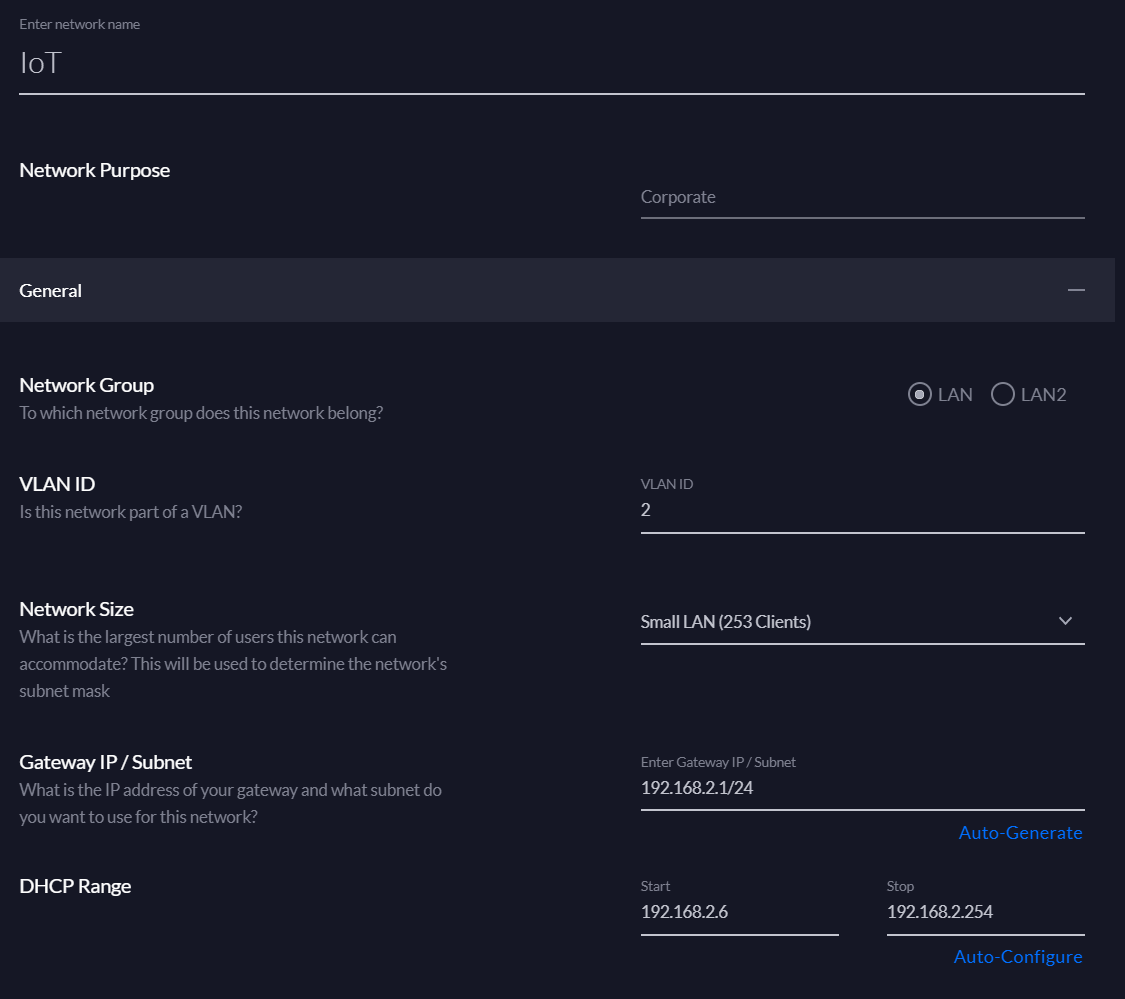Click the Auto-Generate link
This screenshot has height=999, width=1125.
(1020, 833)
